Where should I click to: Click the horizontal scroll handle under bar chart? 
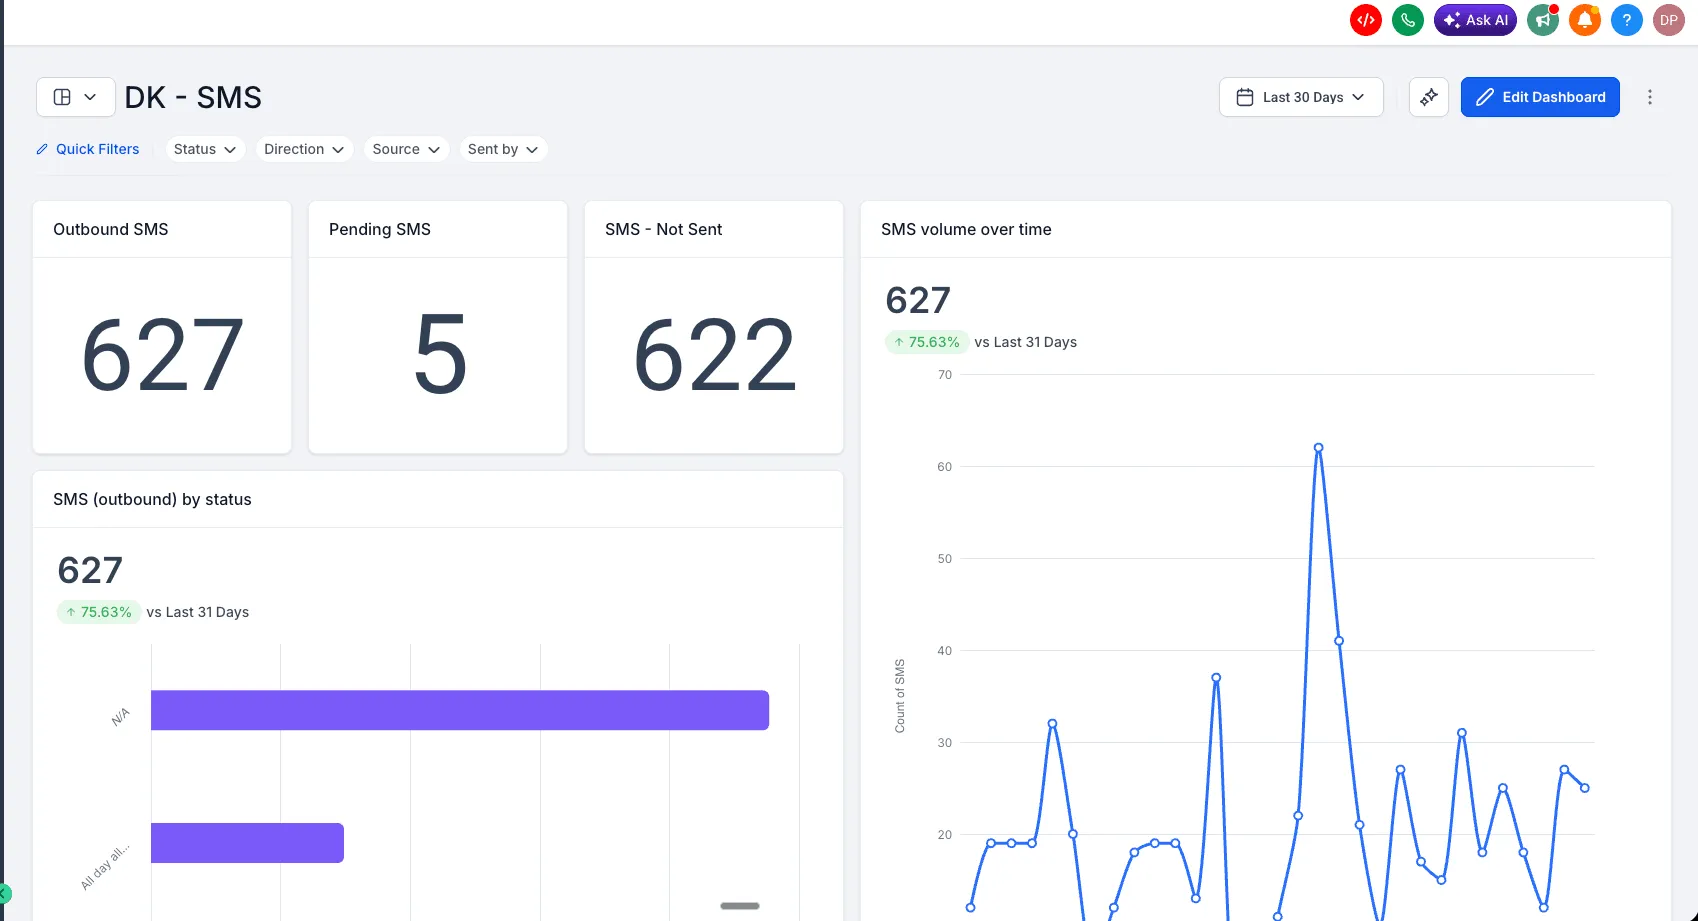click(740, 906)
